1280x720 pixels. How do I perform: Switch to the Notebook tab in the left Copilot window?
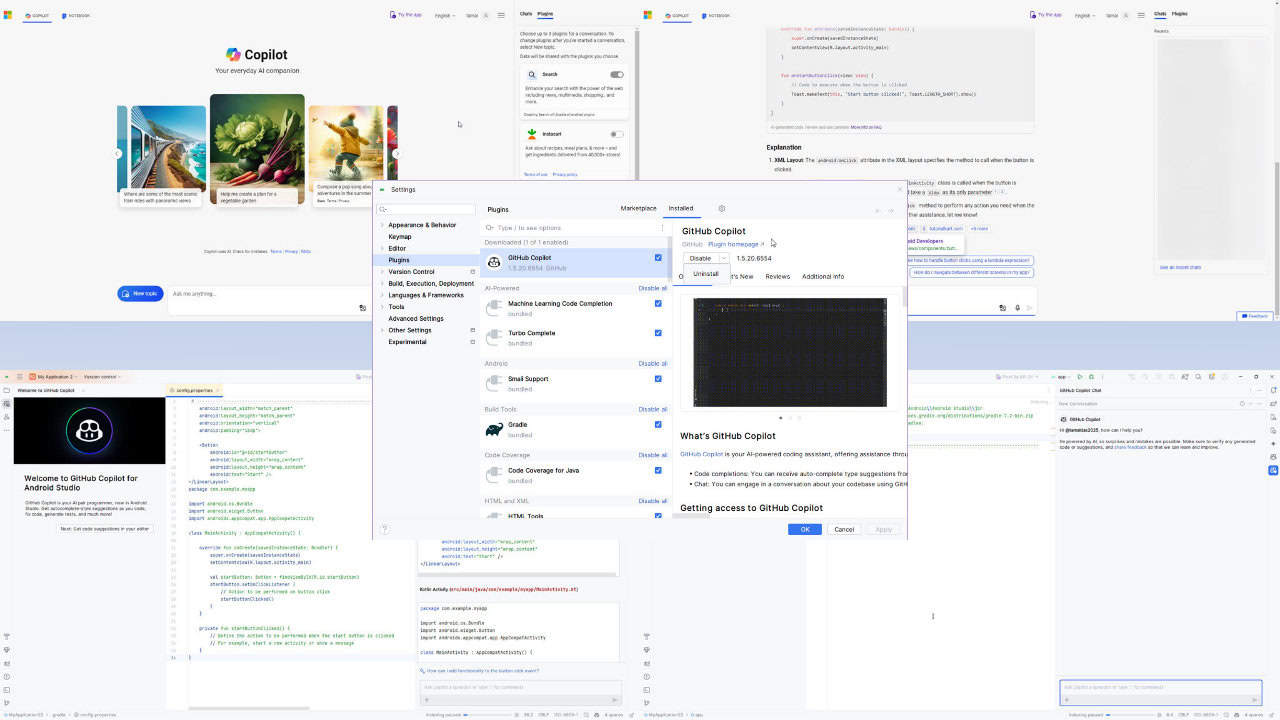[x=75, y=15]
